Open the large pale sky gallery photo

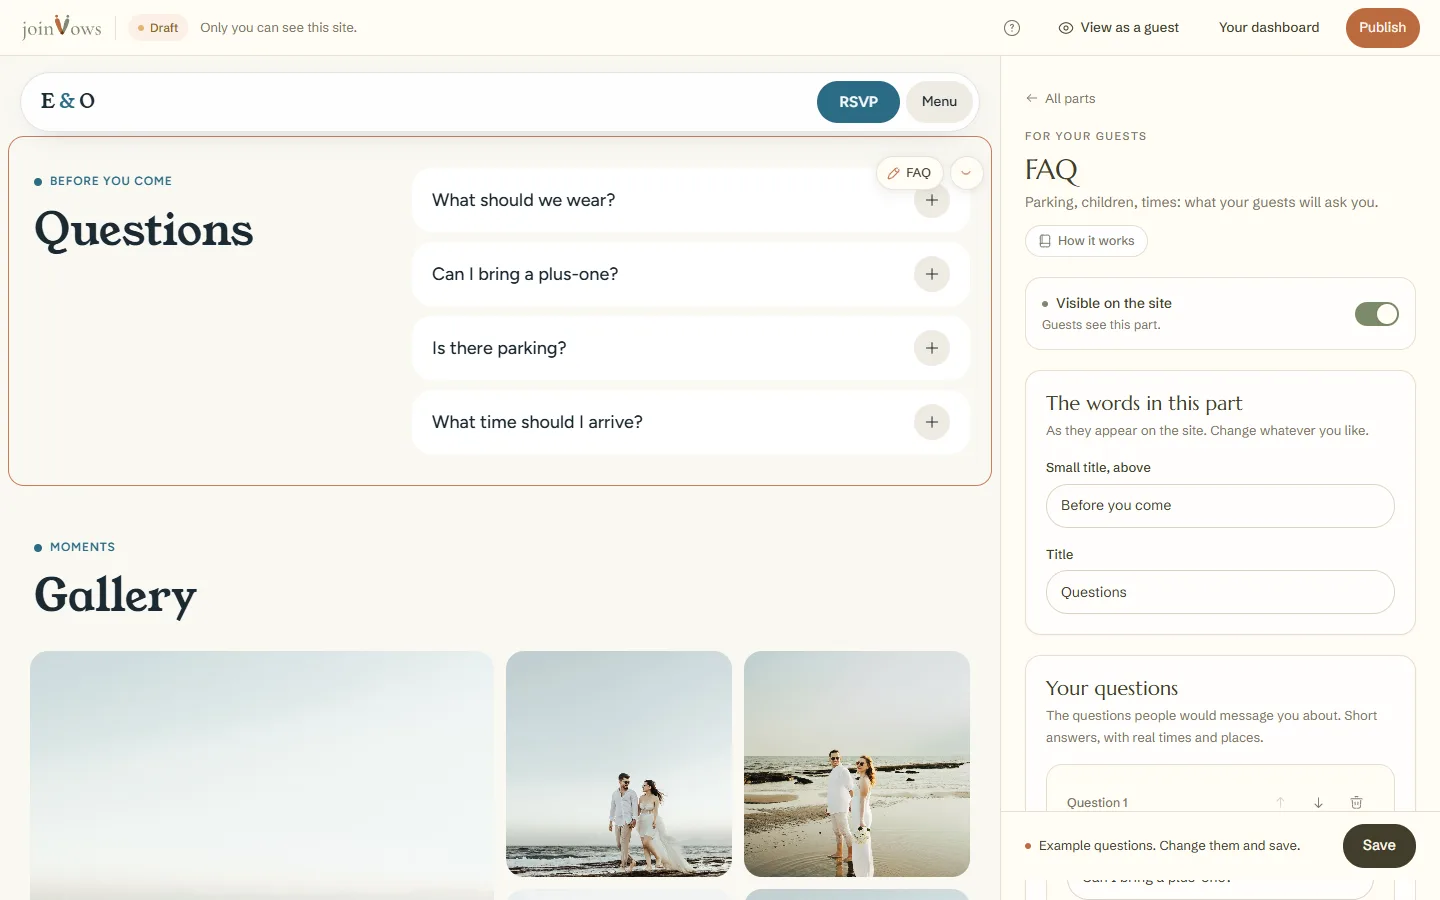coord(262,776)
